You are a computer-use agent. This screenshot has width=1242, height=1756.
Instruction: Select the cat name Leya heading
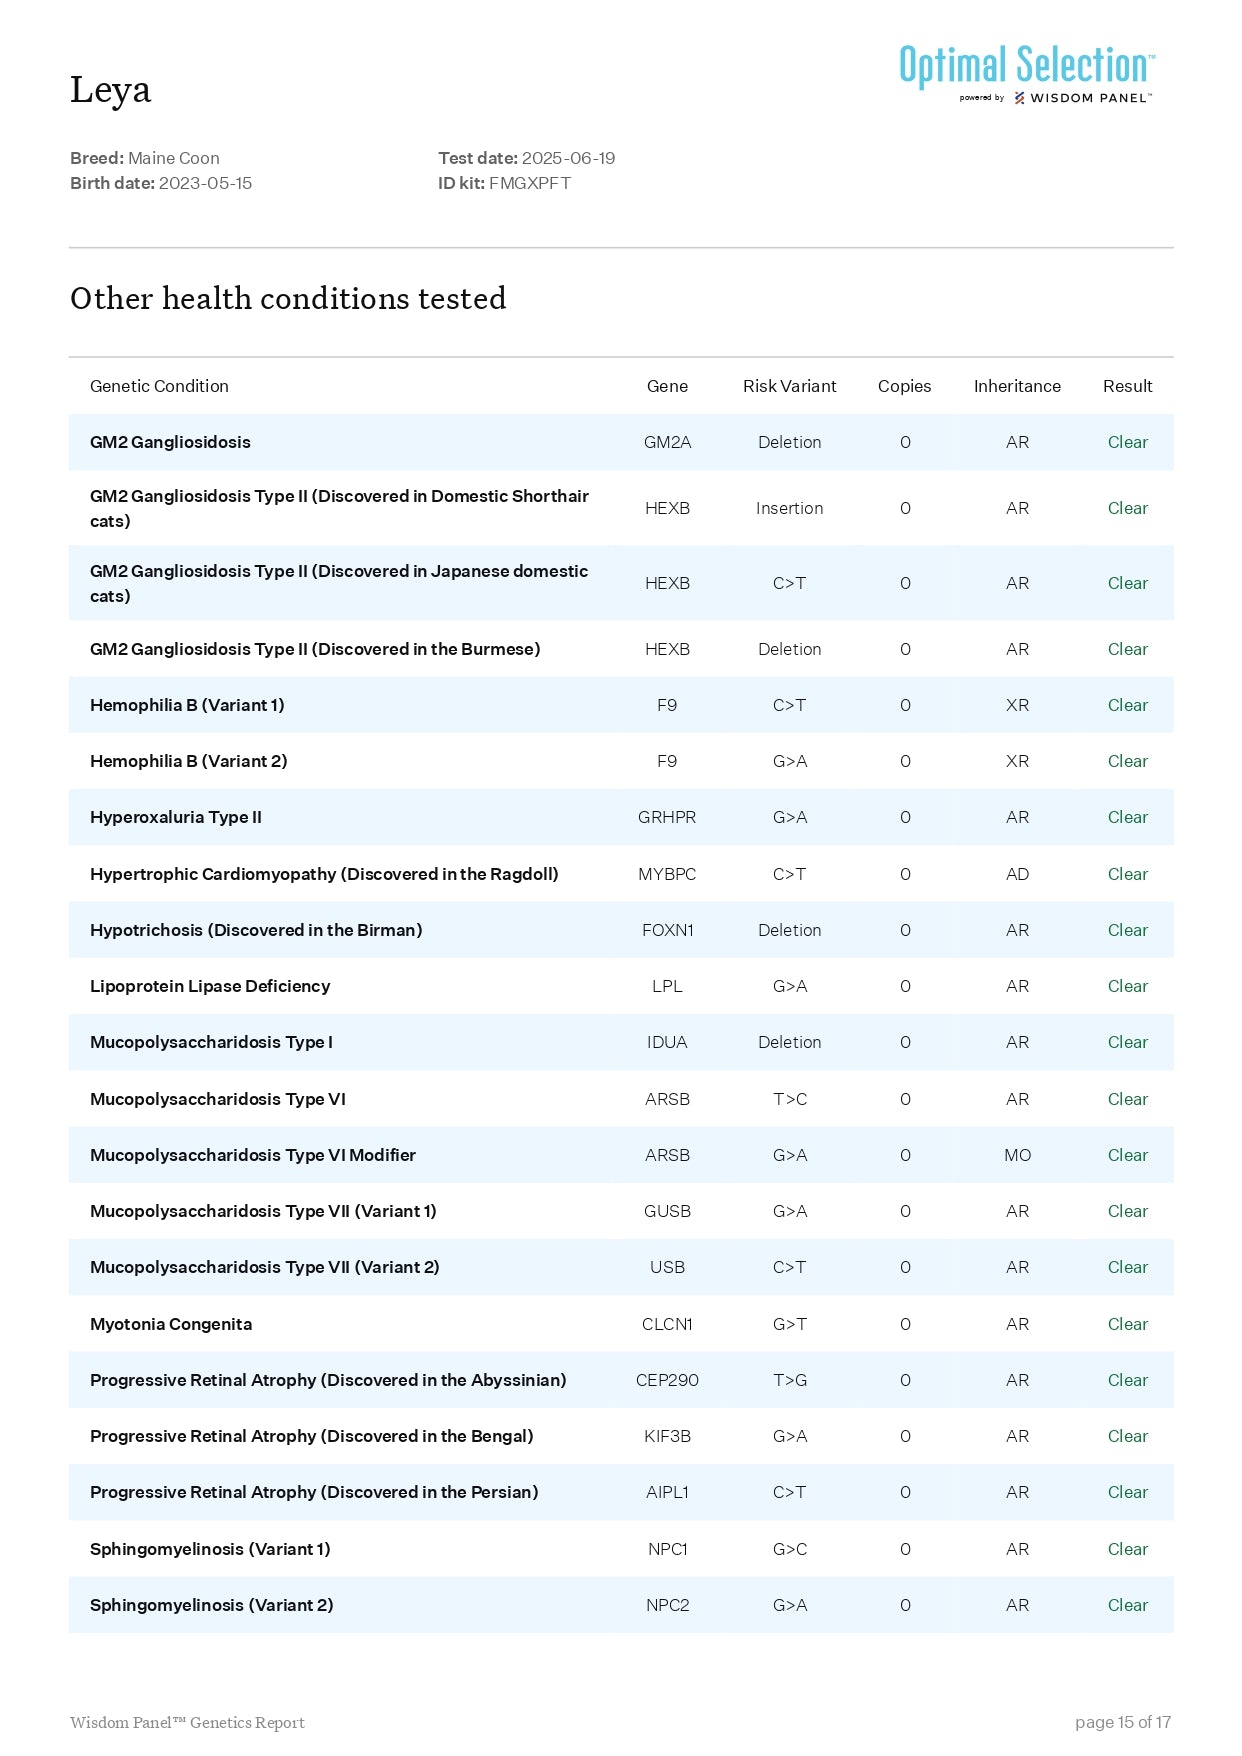pos(110,90)
